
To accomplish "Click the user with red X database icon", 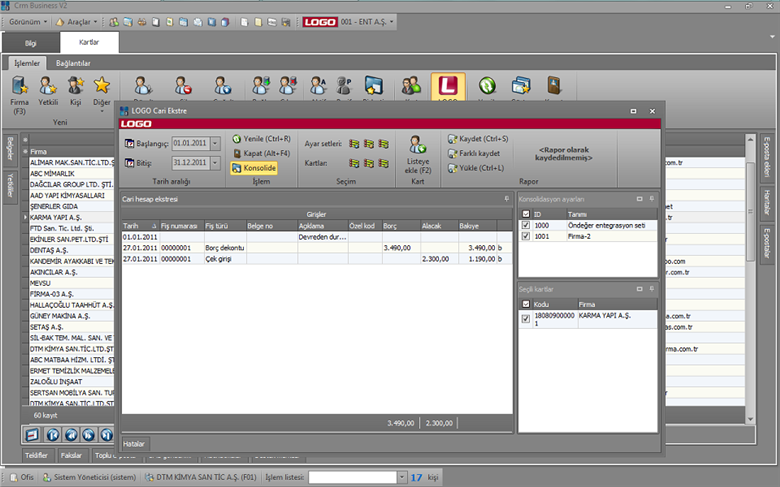I will (288, 86).
